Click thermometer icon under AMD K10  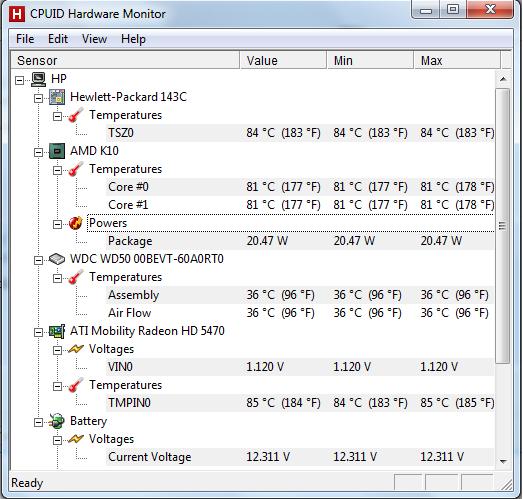point(76,169)
